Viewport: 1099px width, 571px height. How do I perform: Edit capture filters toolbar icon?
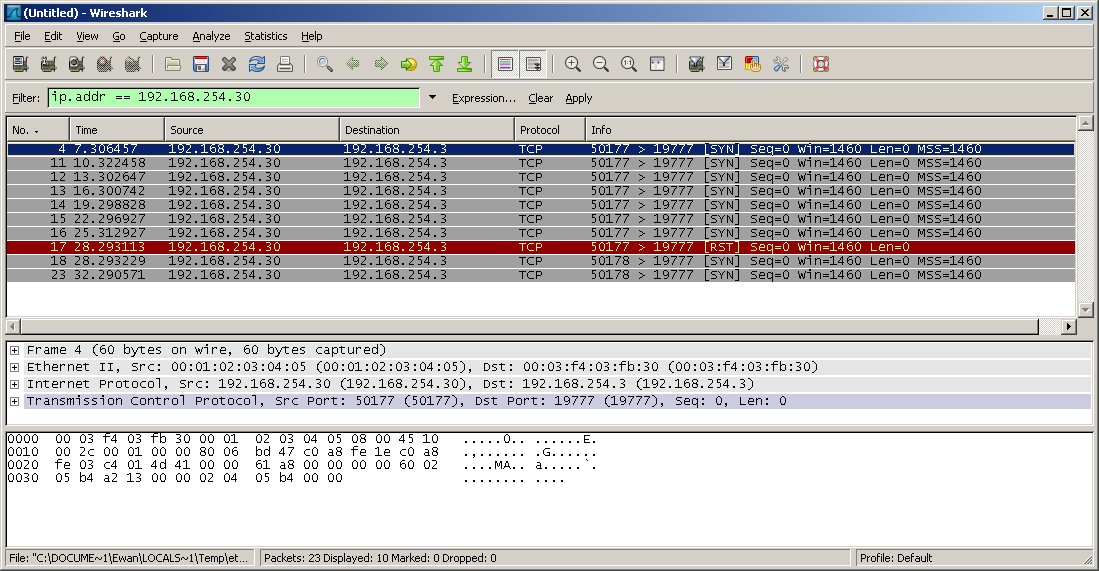pyautogui.click(x=696, y=64)
